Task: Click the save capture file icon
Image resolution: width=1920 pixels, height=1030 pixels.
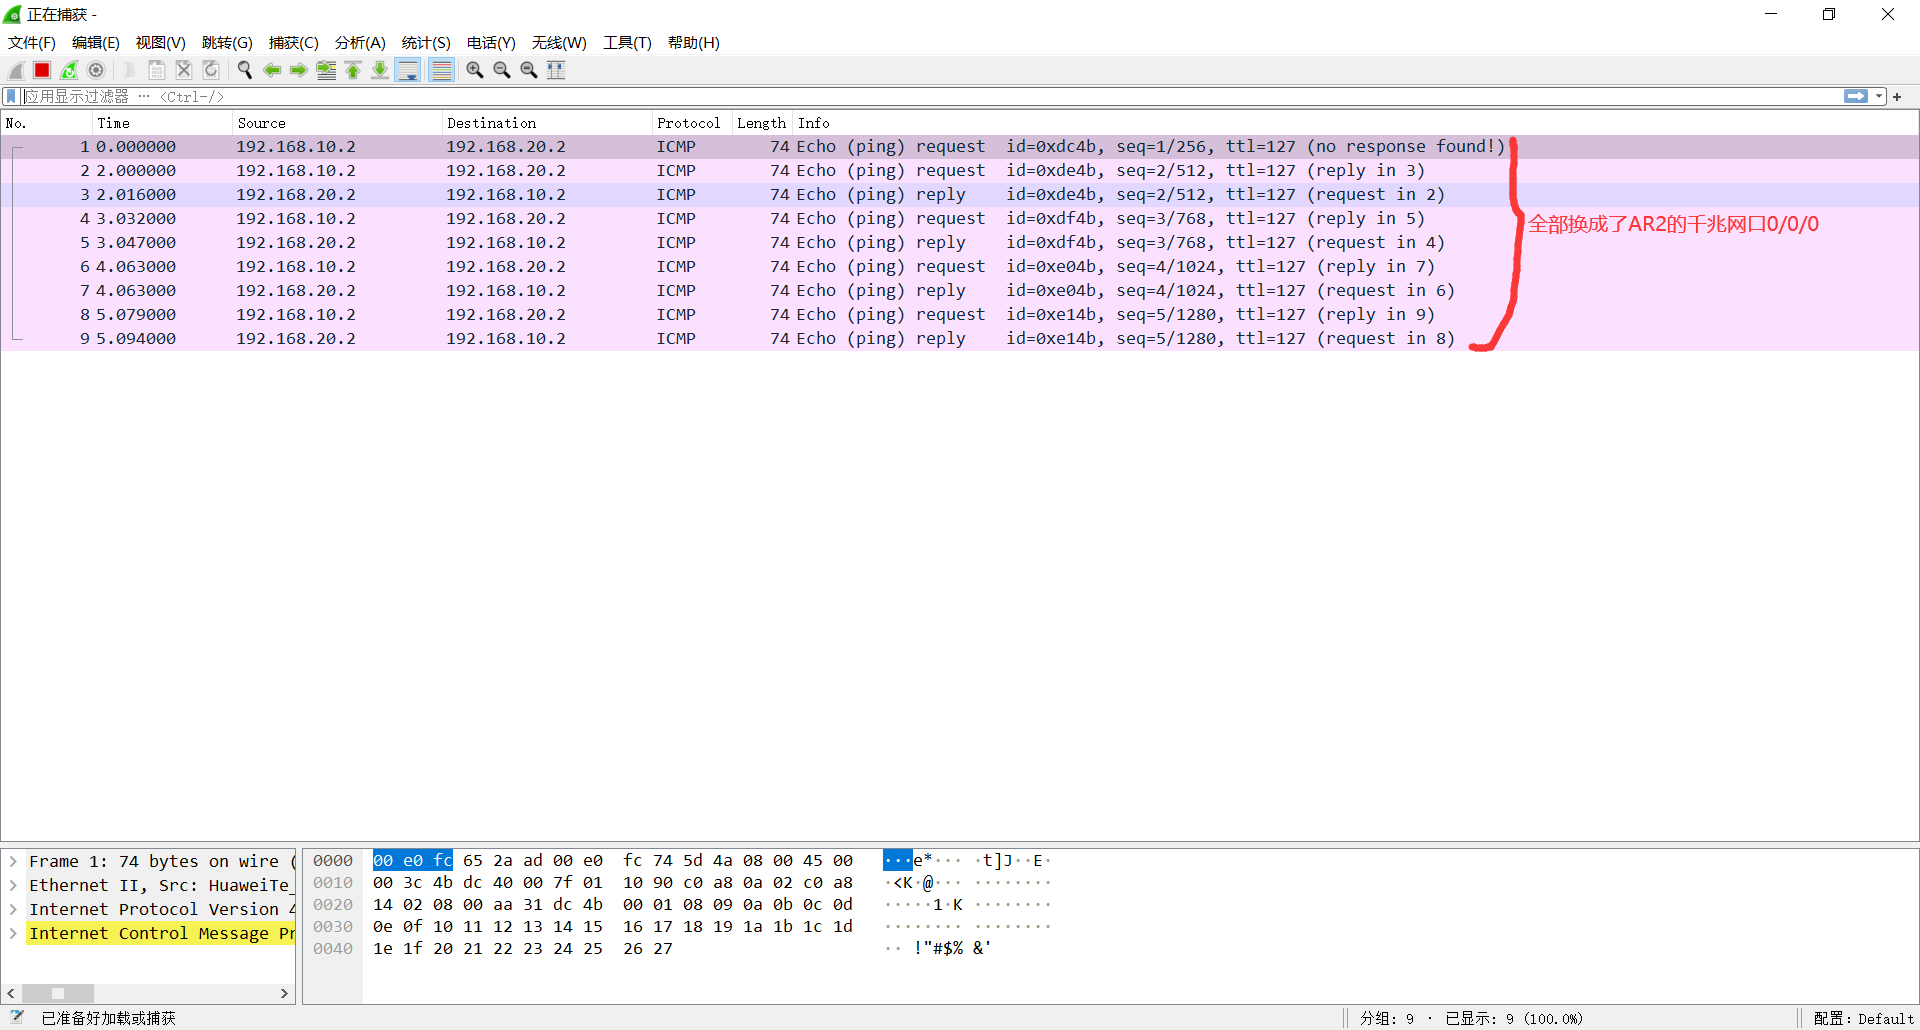Action: [157, 70]
